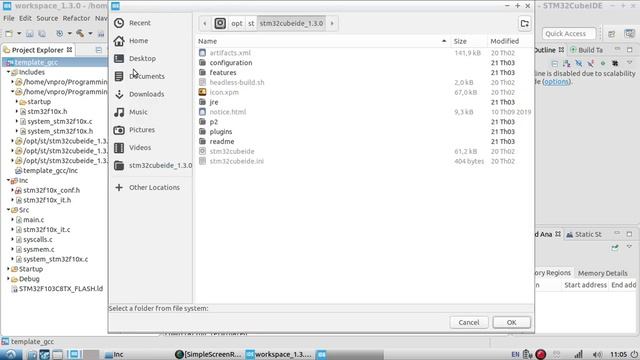Expand the Debug folder in Project Explorer
The height and width of the screenshot is (360, 640).
[8, 279]
